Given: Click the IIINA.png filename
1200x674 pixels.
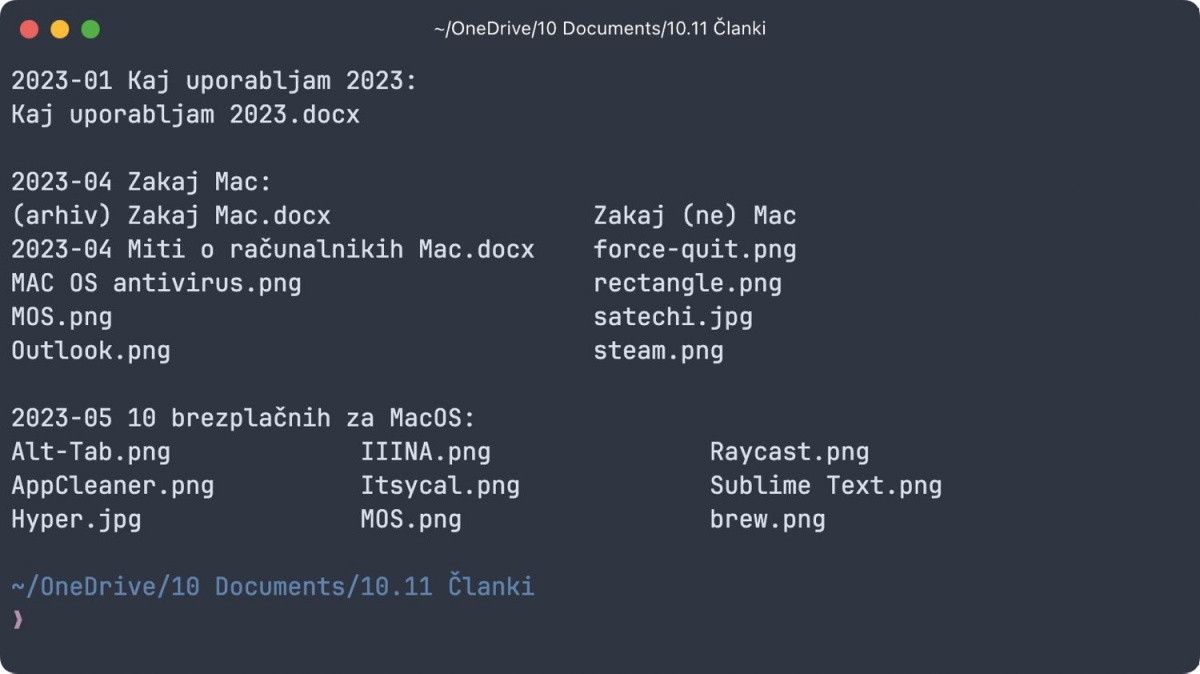Looking at the screenshot, I should point(425,452).
